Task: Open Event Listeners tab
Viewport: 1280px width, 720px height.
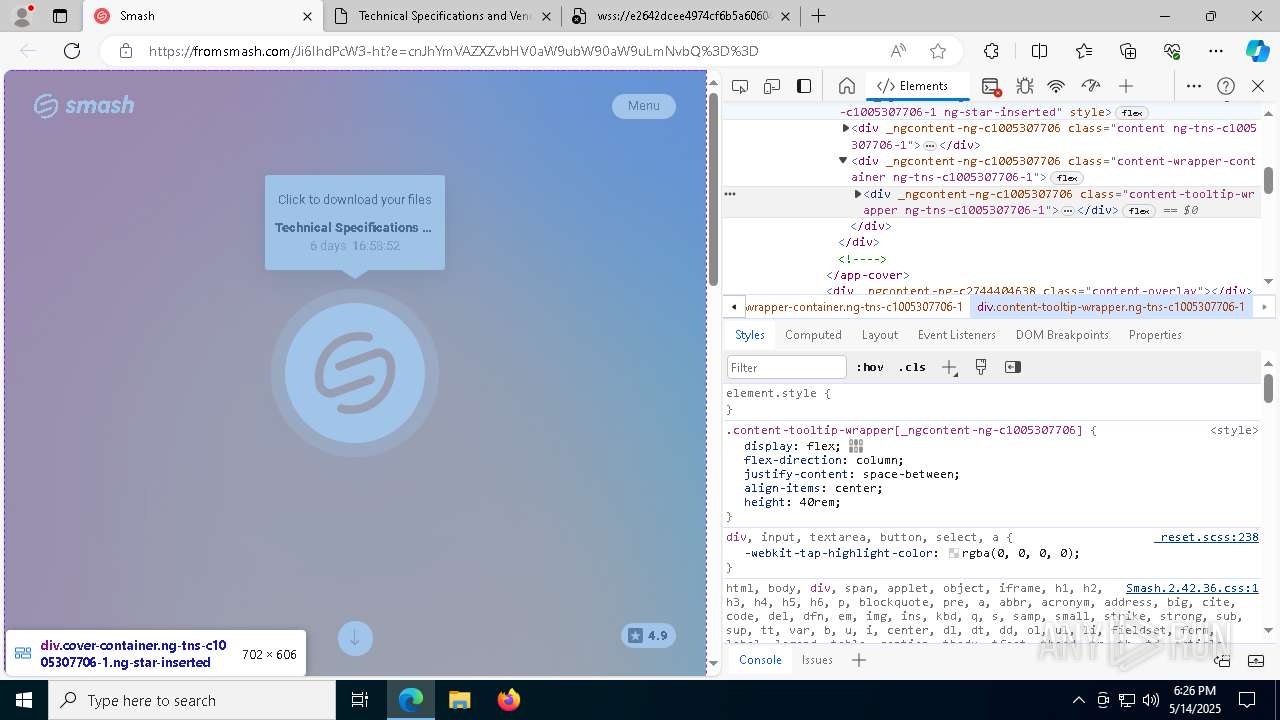Action: (956, 335)
